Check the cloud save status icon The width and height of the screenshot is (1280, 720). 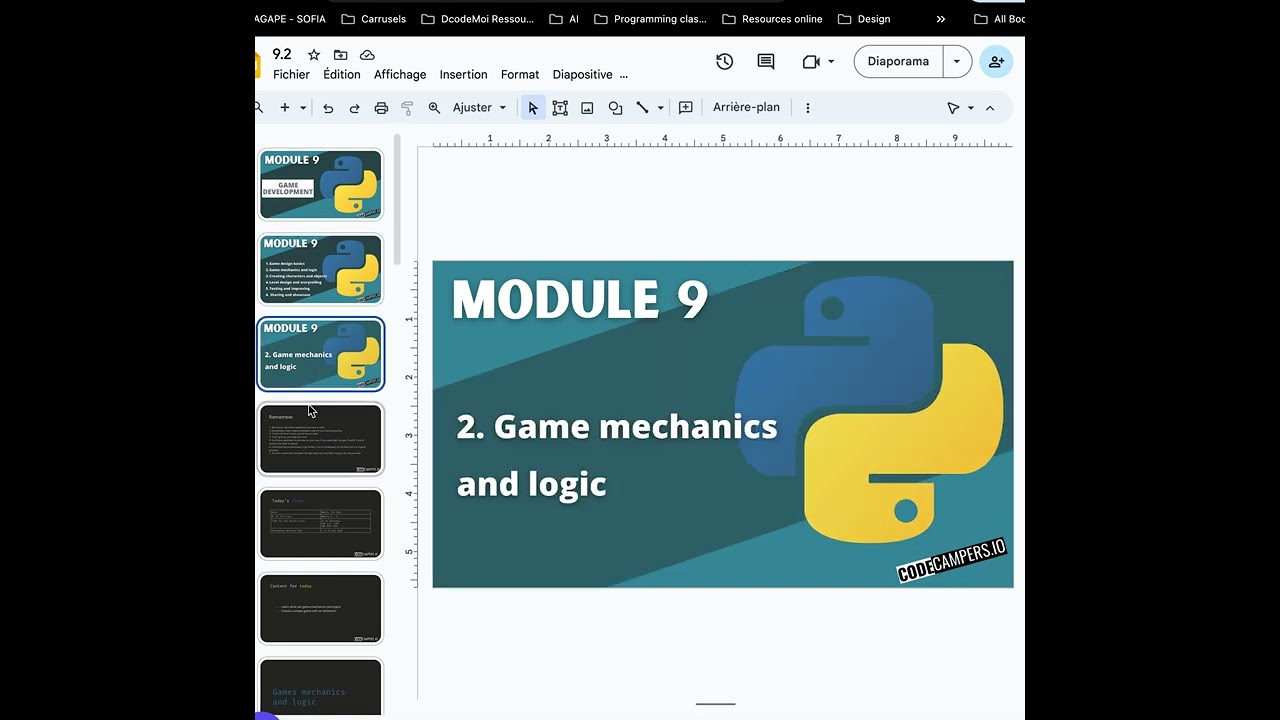pyautogui.click(x=367, y=55)
